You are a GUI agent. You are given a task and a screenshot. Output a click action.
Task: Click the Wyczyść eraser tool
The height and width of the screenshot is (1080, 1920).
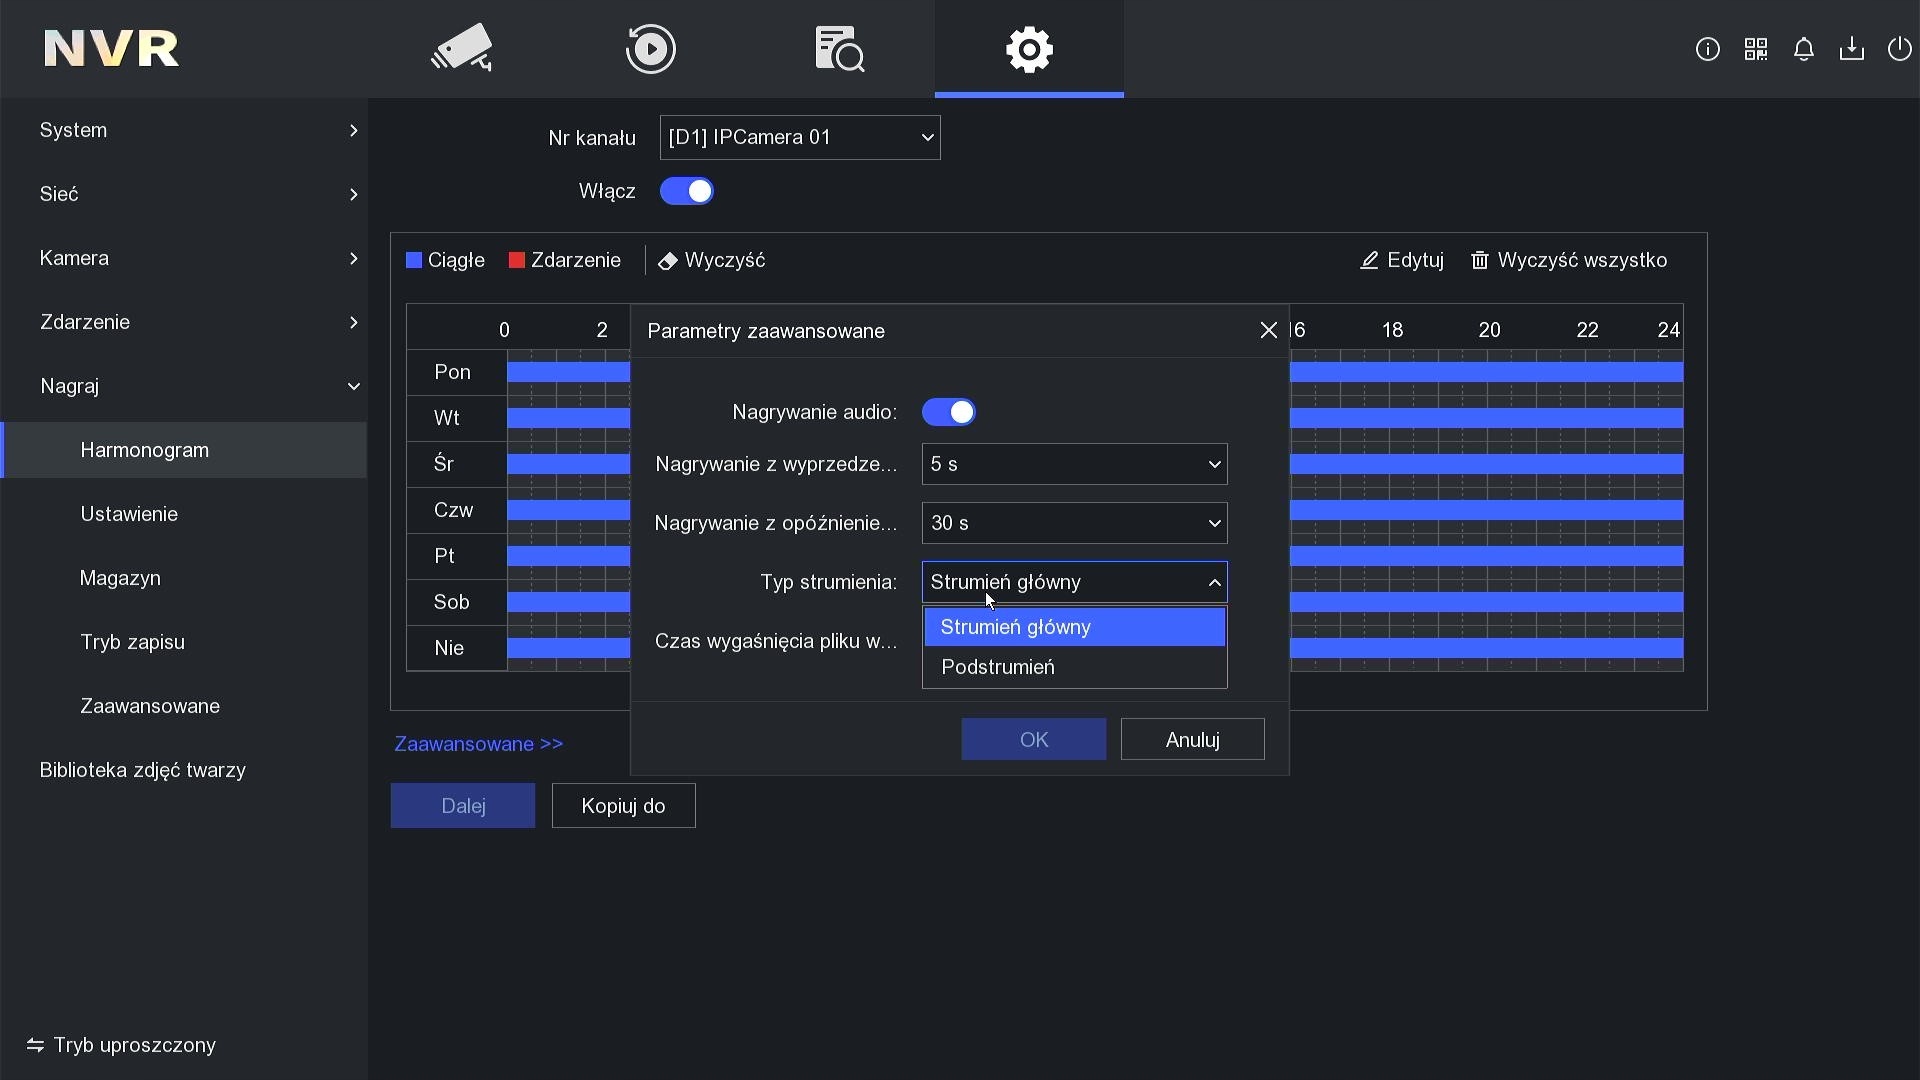point(711,260)
